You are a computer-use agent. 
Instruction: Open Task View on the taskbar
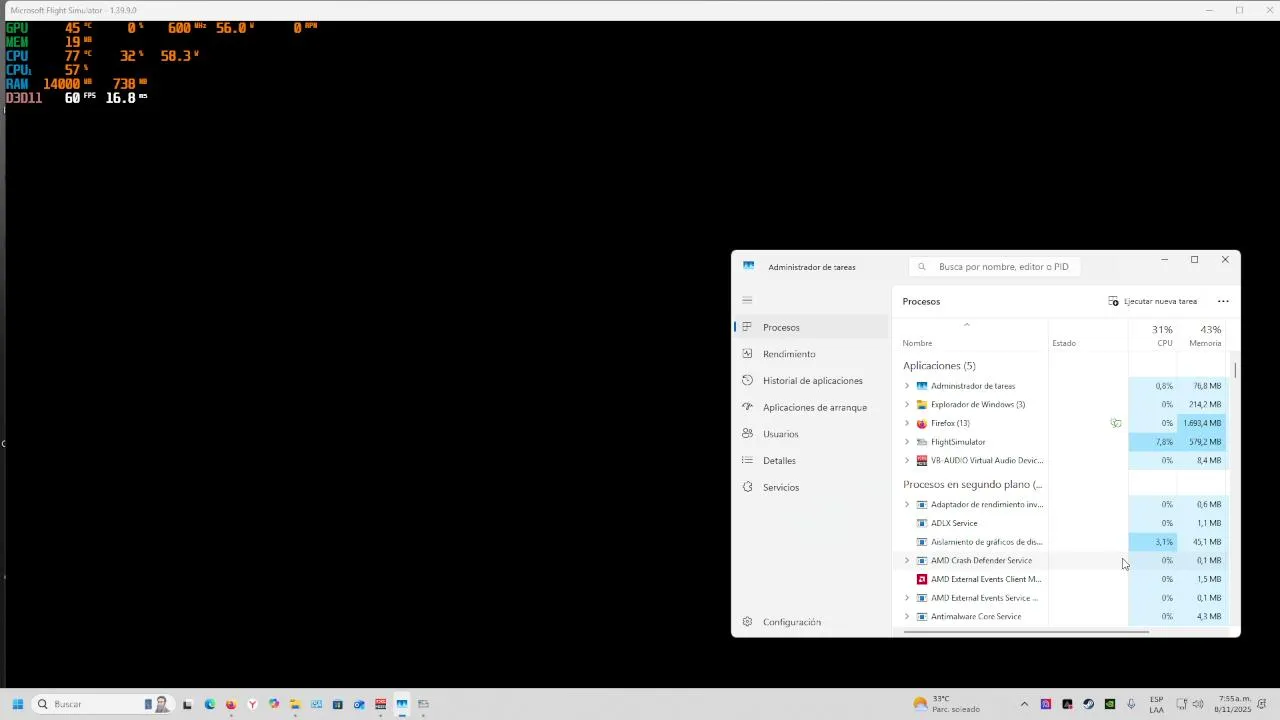187,704
